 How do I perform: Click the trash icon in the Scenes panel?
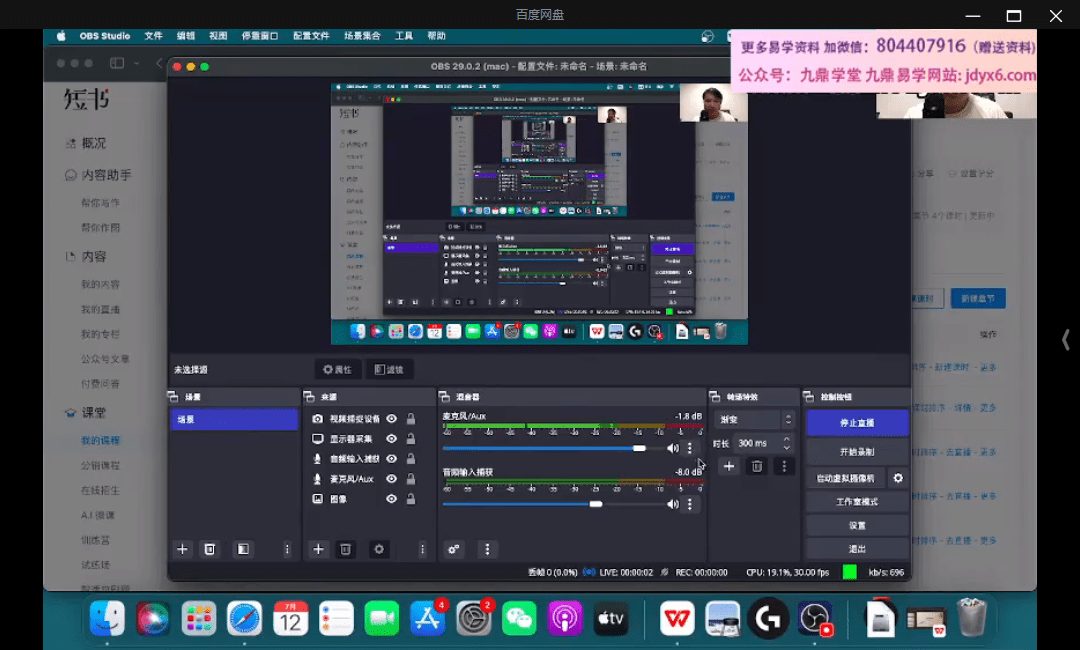click(209, 549)
